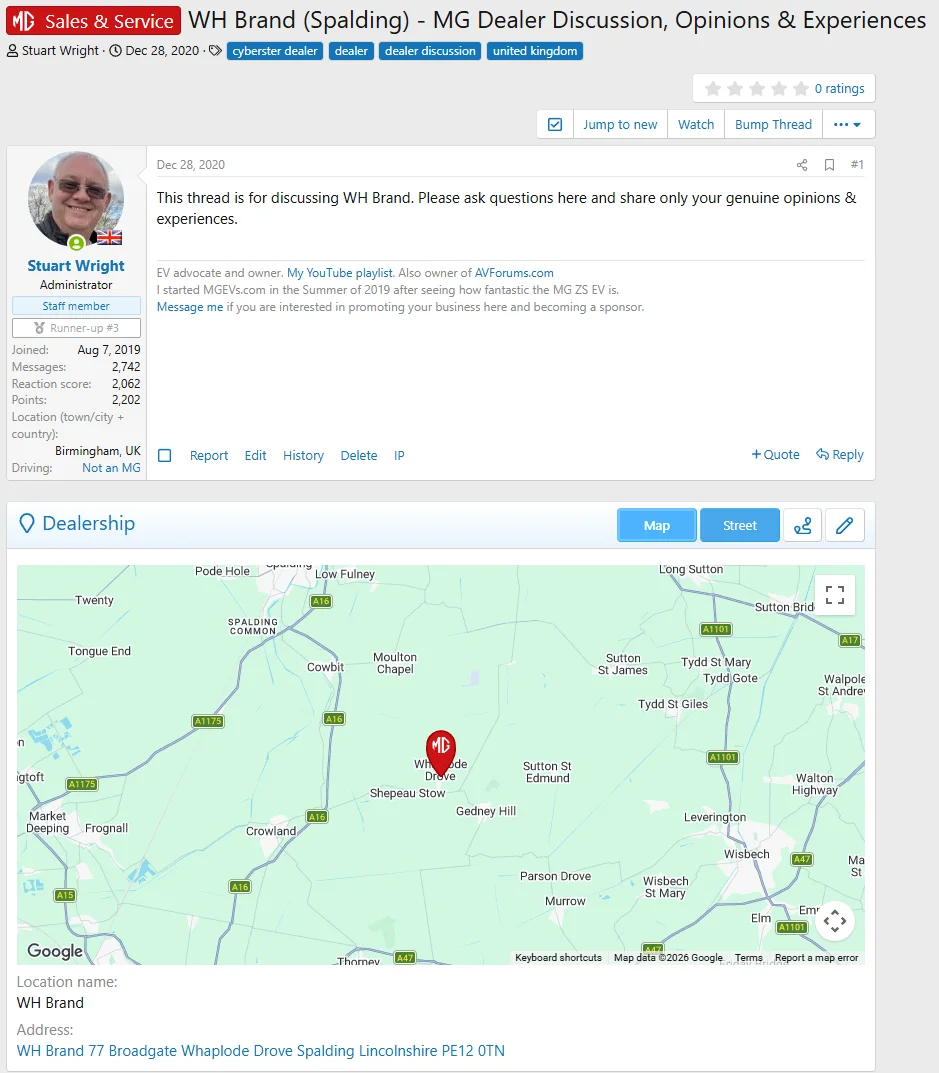The image size is (939, 1073).
Task: Bookmark post #1
Action: tap(829, 165)
